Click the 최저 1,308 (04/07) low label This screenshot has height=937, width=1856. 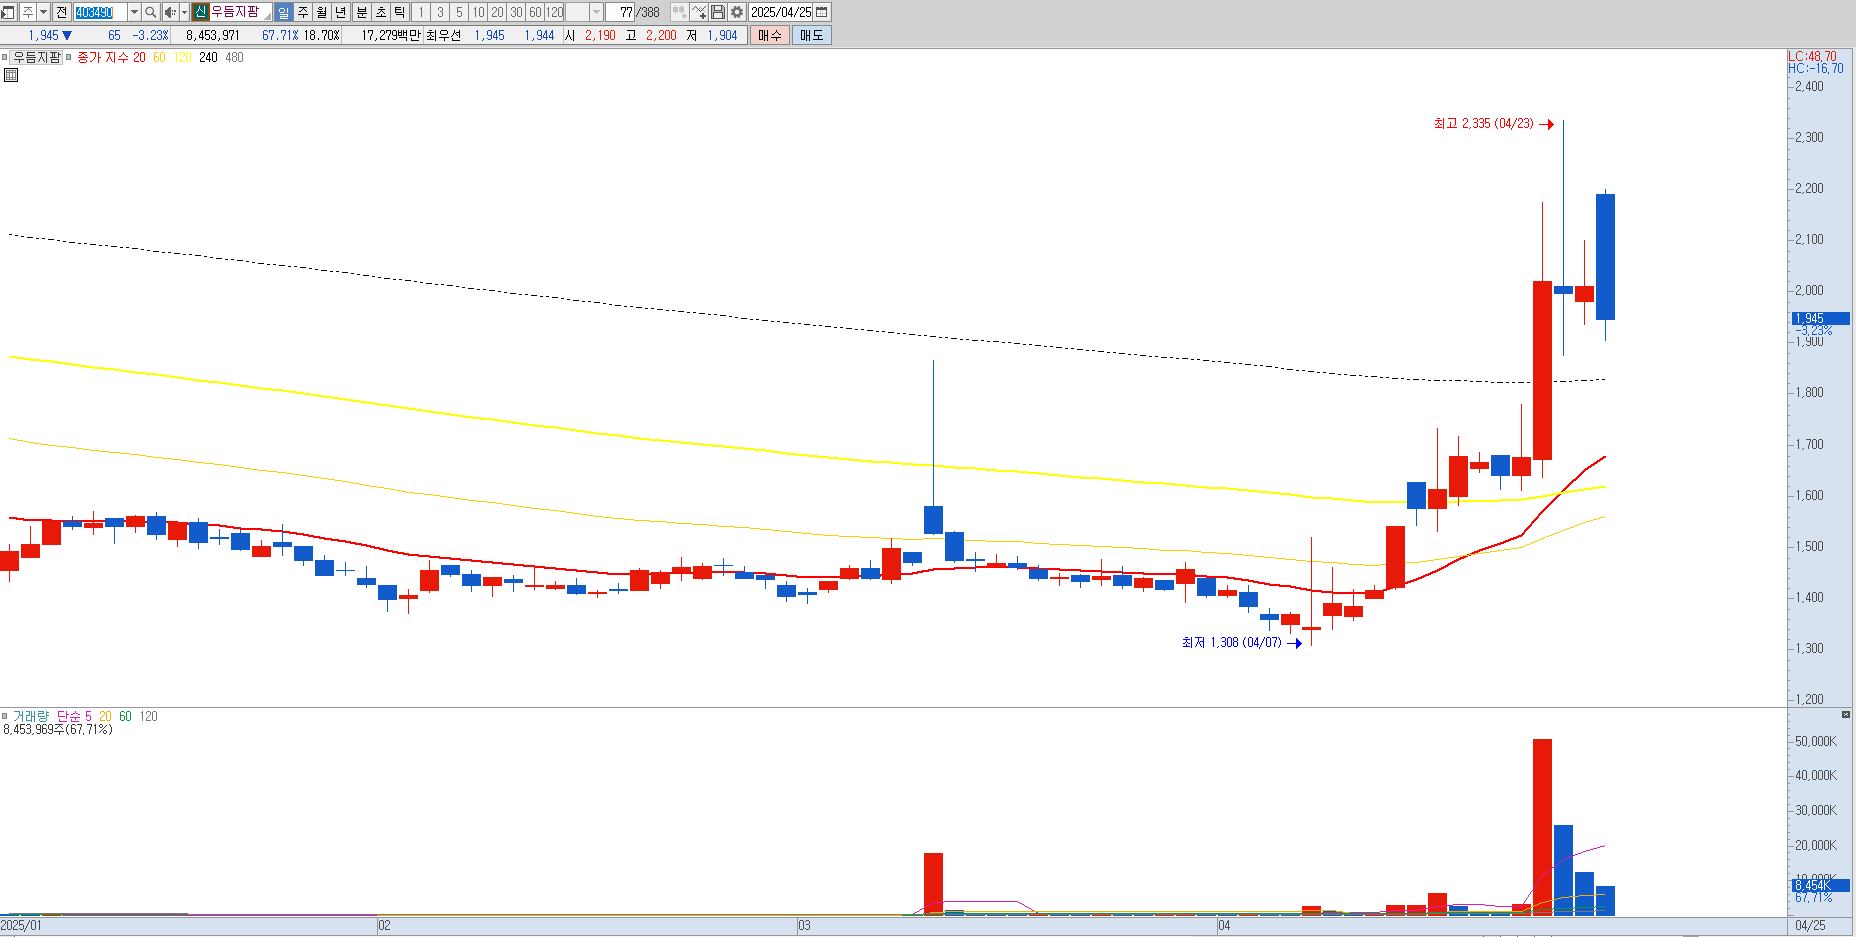tap(1231, 642)
